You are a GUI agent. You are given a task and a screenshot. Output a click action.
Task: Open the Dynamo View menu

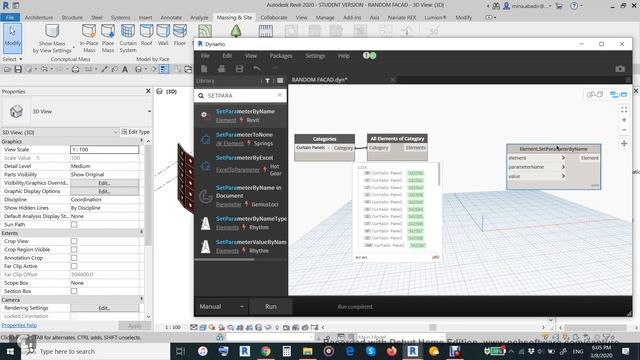[x=251, y=56]
